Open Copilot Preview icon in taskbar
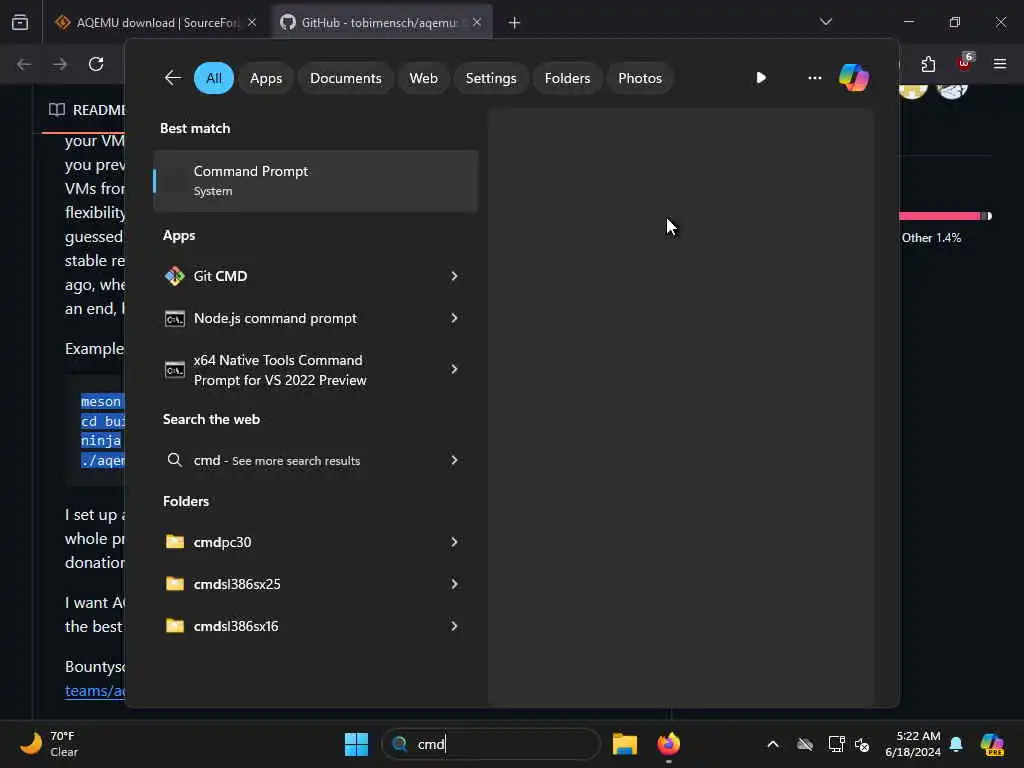Viewport: 1024px width, 768px height. (x=992, y=744)
